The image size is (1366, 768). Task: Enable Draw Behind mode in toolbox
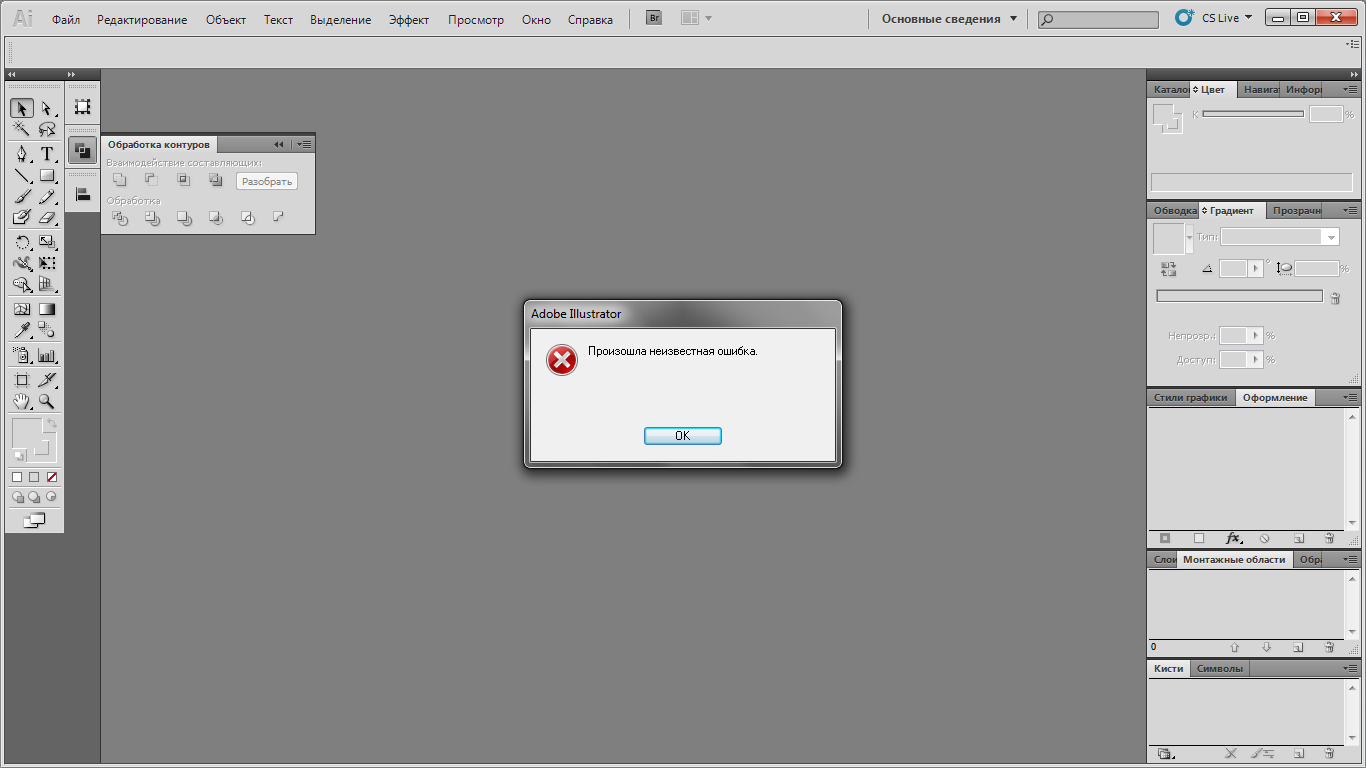(34, 497)
